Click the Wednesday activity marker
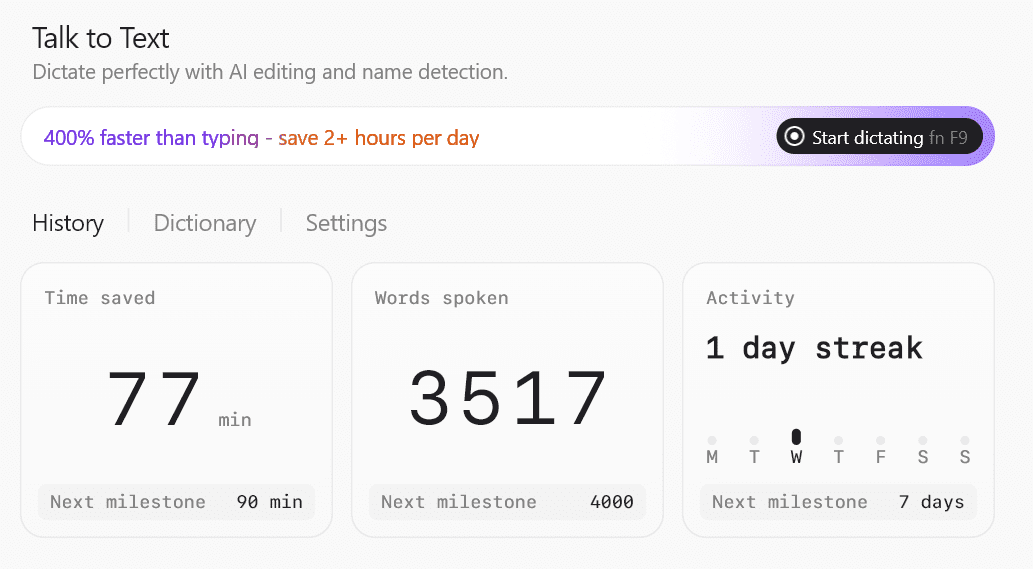1033x569 pixels. point(796,437)
